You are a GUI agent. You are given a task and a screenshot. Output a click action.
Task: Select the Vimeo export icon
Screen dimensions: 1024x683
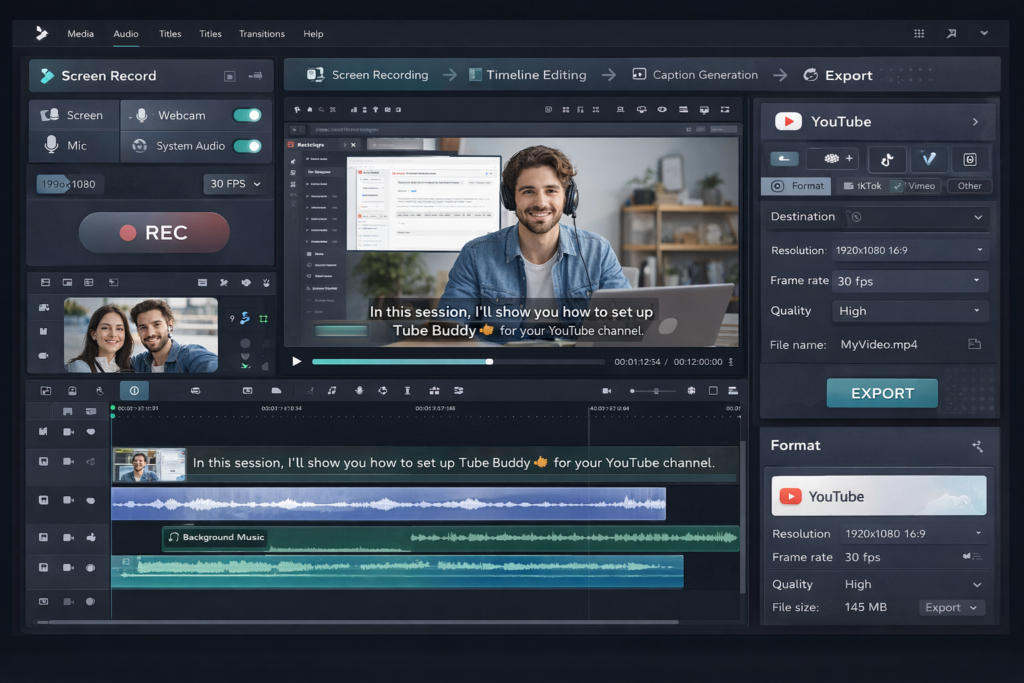930,160
